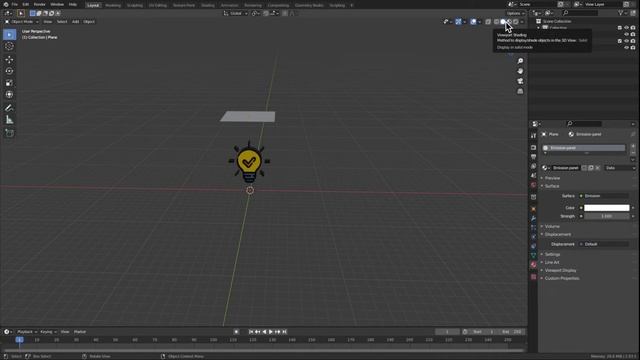Open the Object properties tab
This screenshot has width=640, height=360.
(x=533, y=209)
